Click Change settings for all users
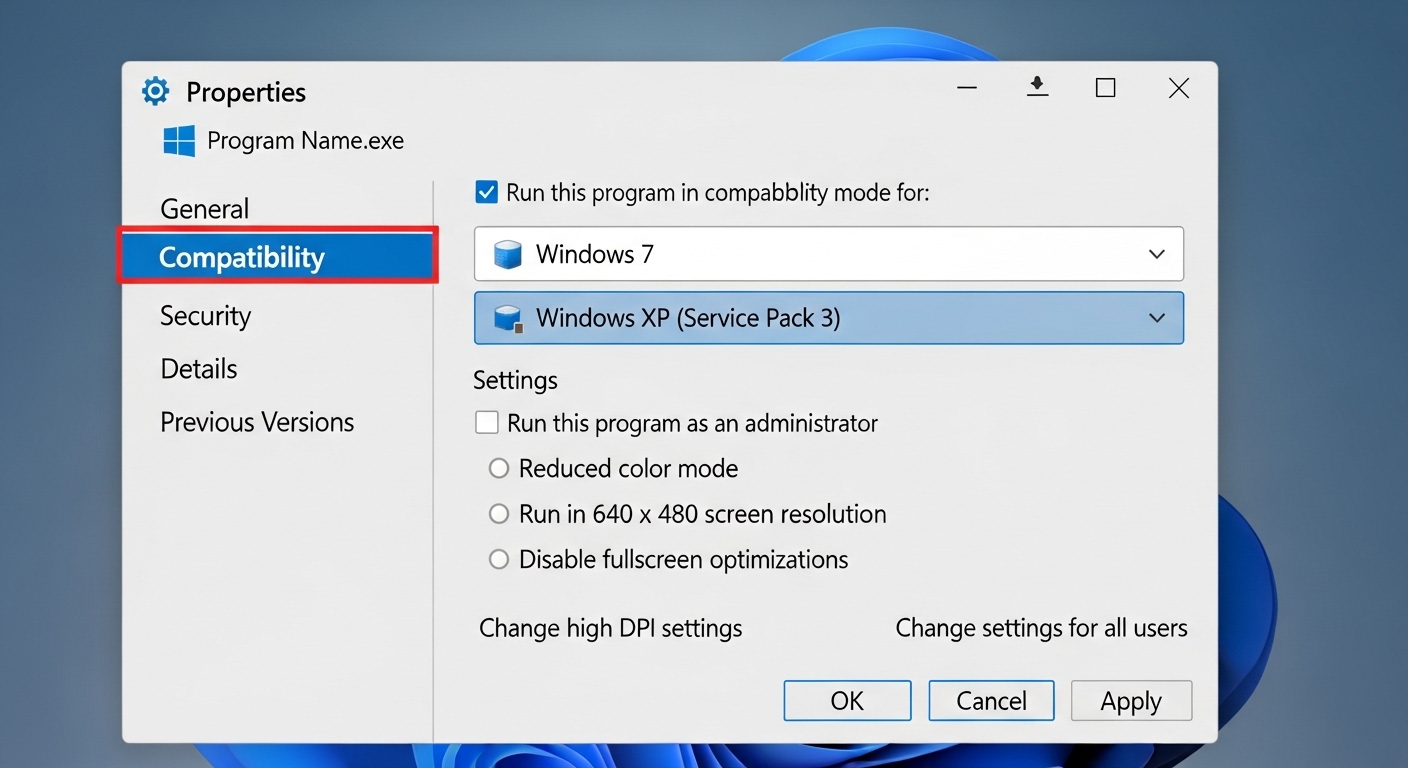 (1041, 628)
